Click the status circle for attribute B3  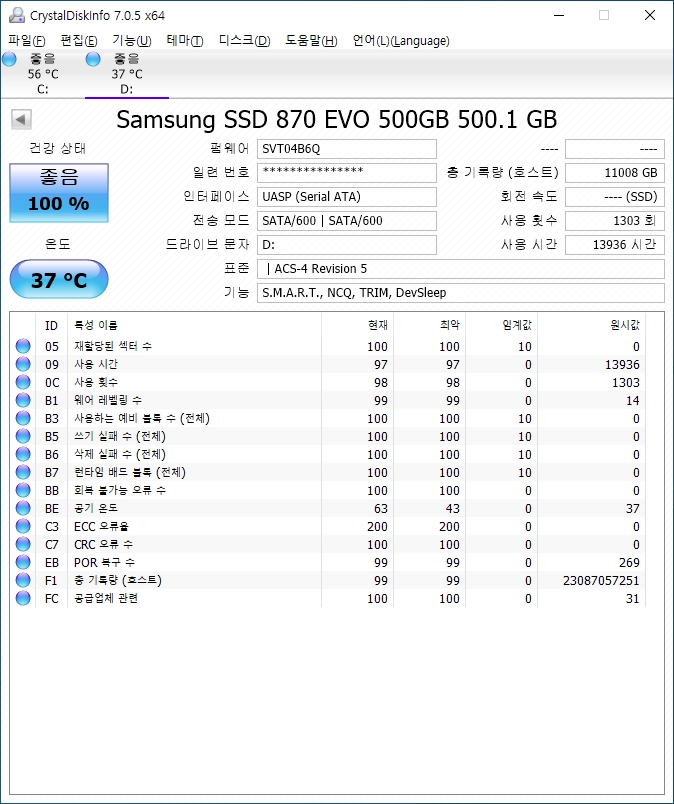23,418
